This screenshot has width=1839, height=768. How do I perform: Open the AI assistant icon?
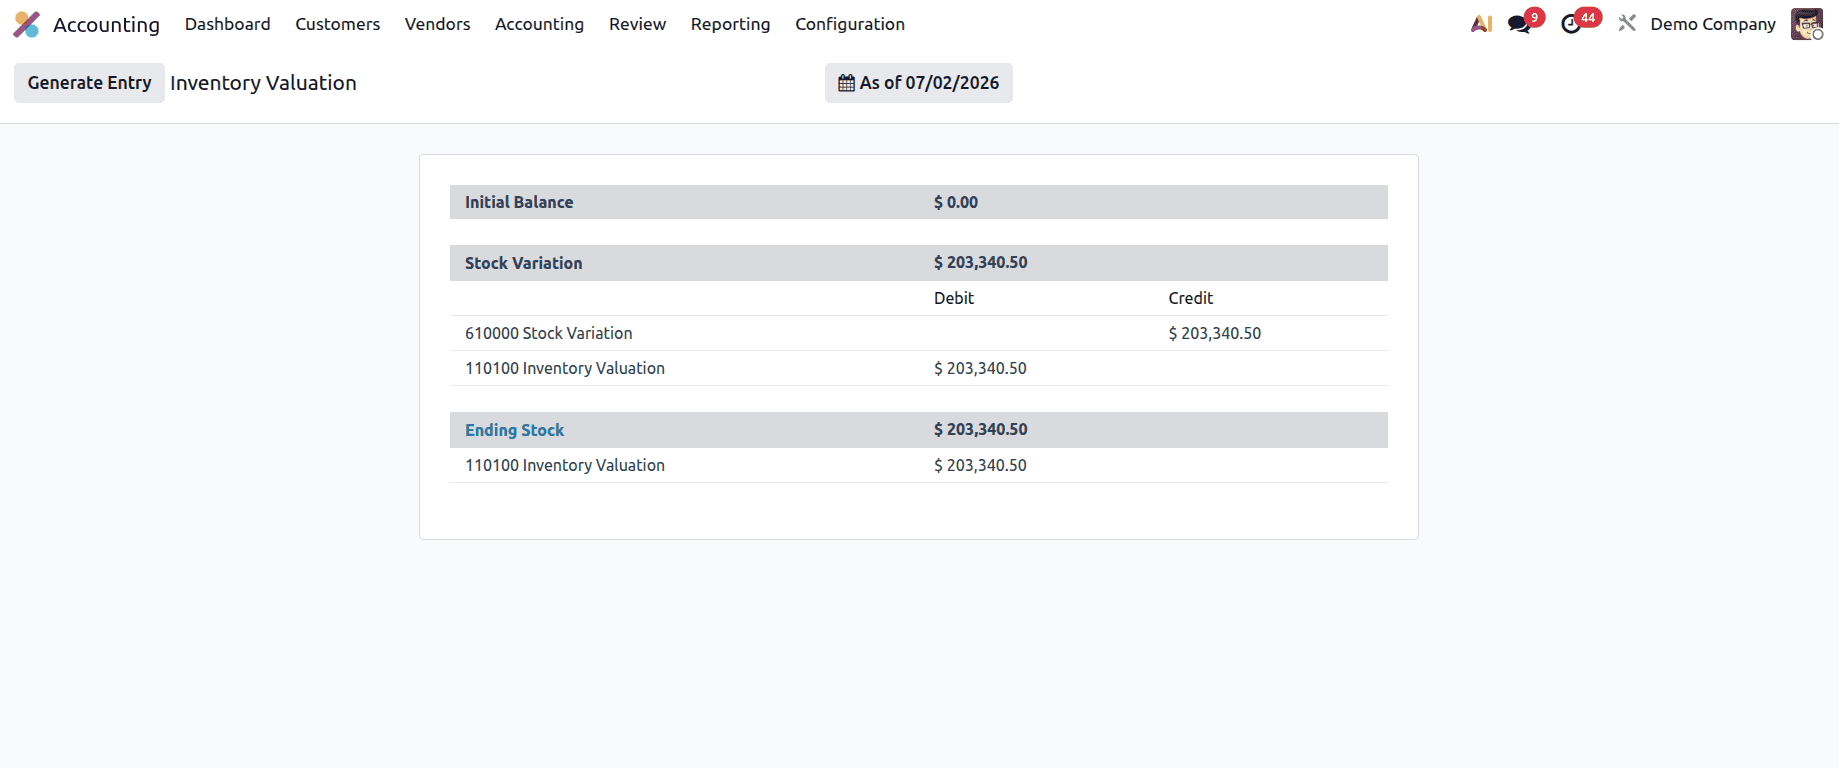click(1481, 24)
